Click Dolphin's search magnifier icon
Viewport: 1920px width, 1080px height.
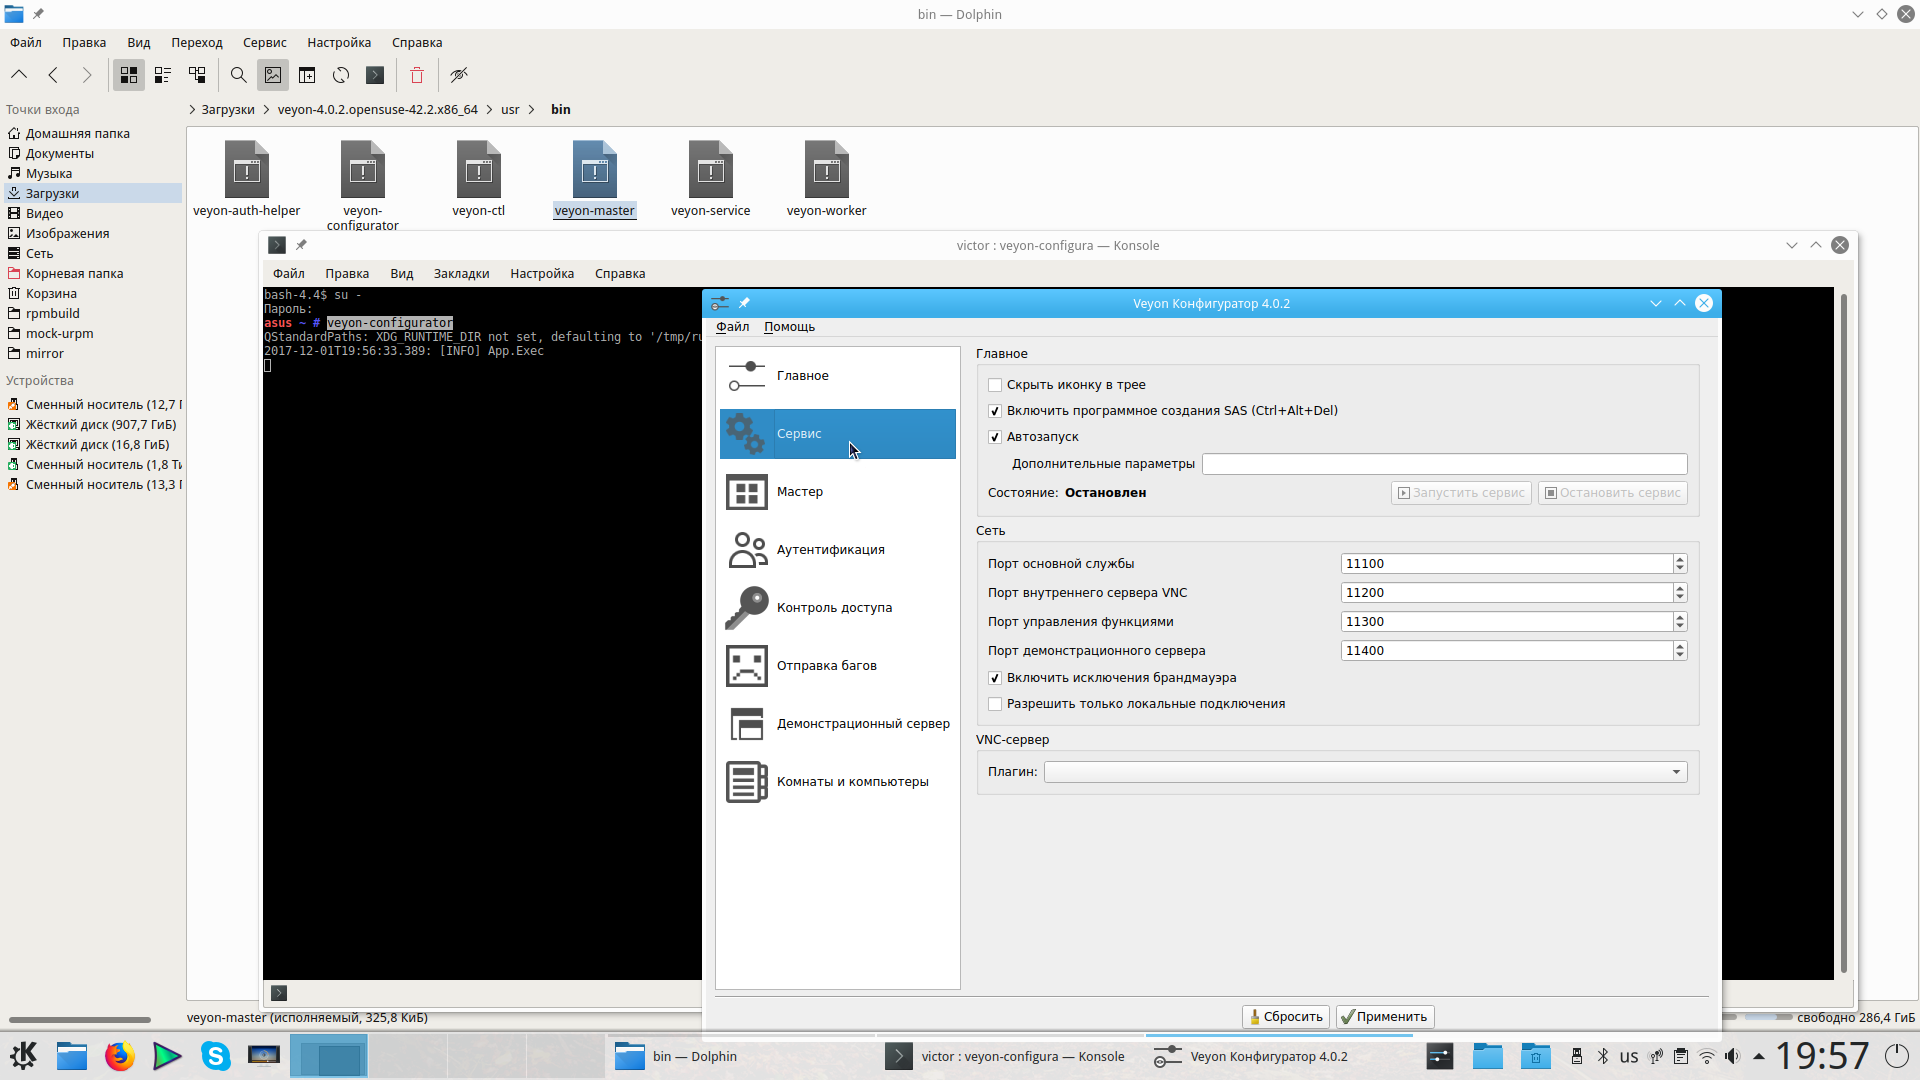tap(238, 75)
